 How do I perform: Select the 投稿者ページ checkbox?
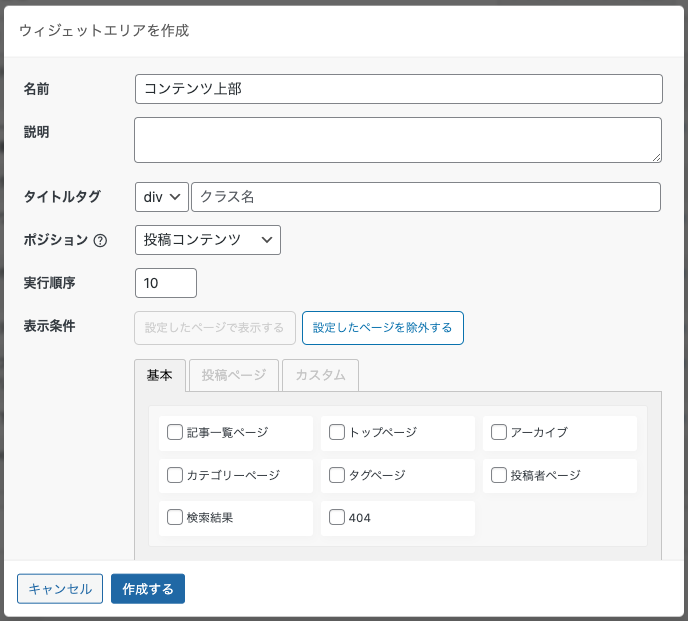coord(498,475)
